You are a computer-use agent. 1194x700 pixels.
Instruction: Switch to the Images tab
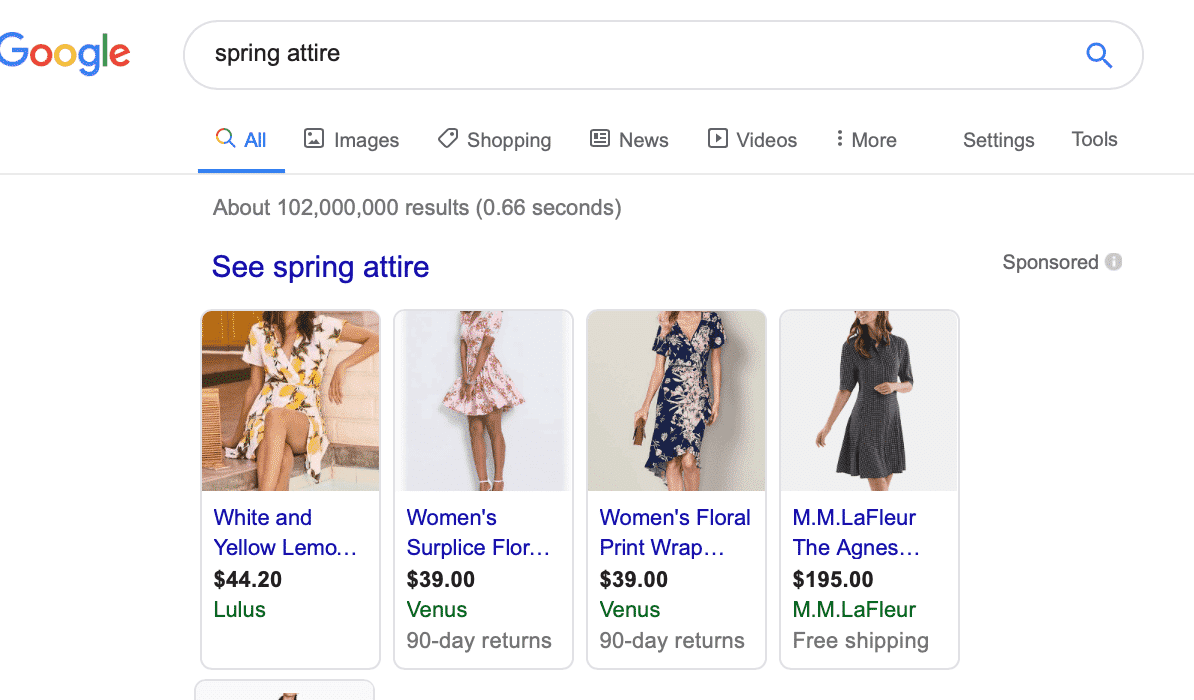(351, 139)
